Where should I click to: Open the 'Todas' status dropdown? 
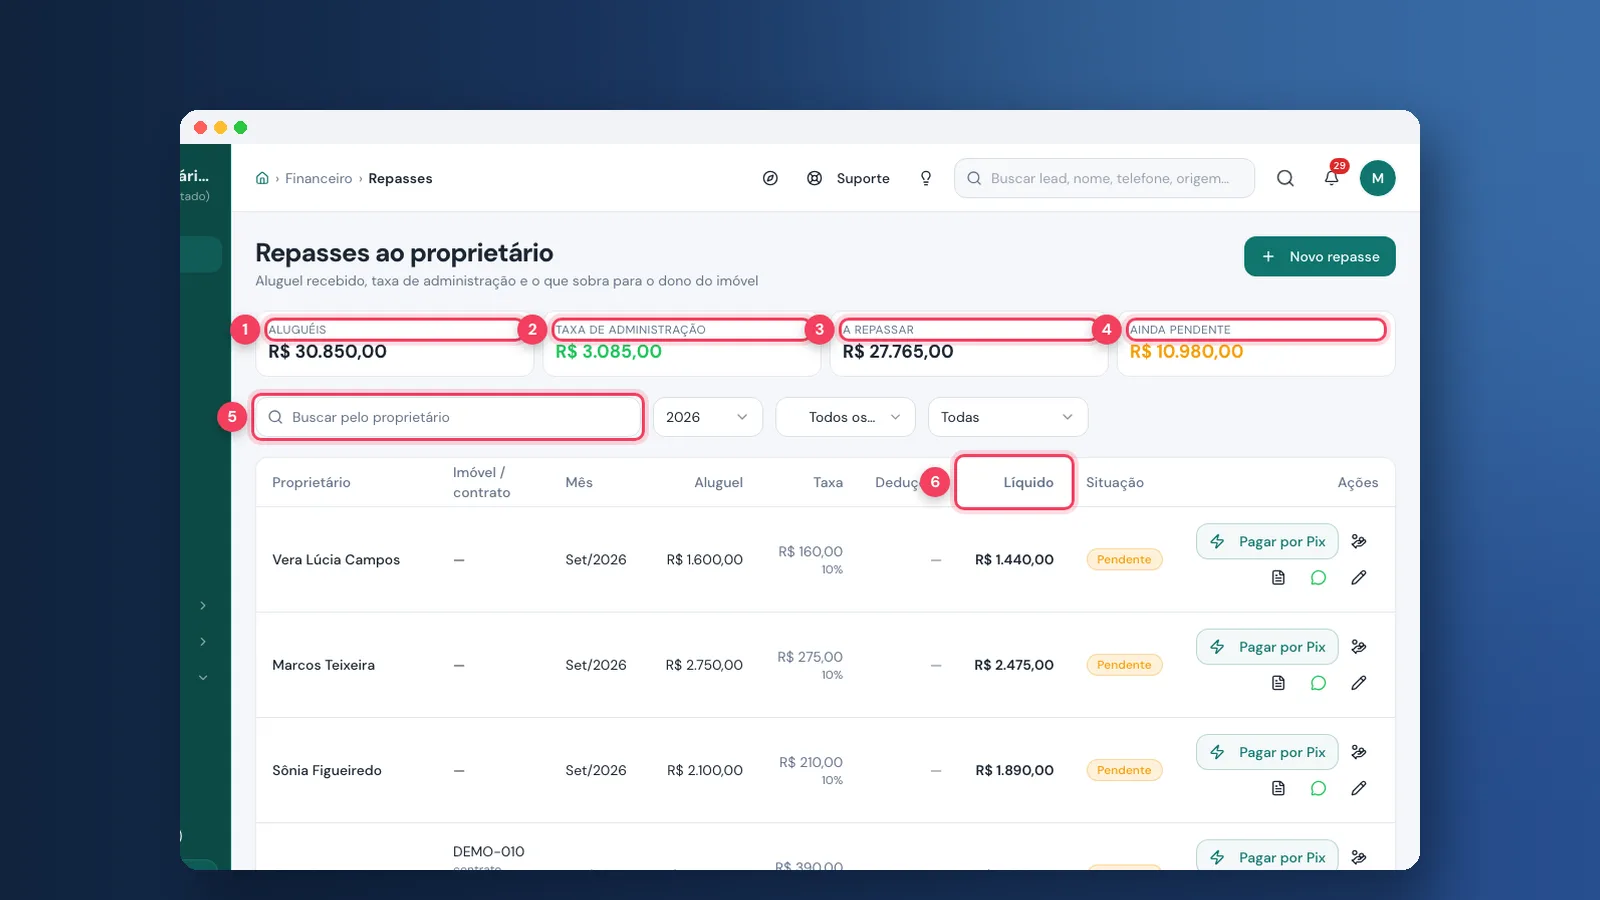click(1008, 417)
